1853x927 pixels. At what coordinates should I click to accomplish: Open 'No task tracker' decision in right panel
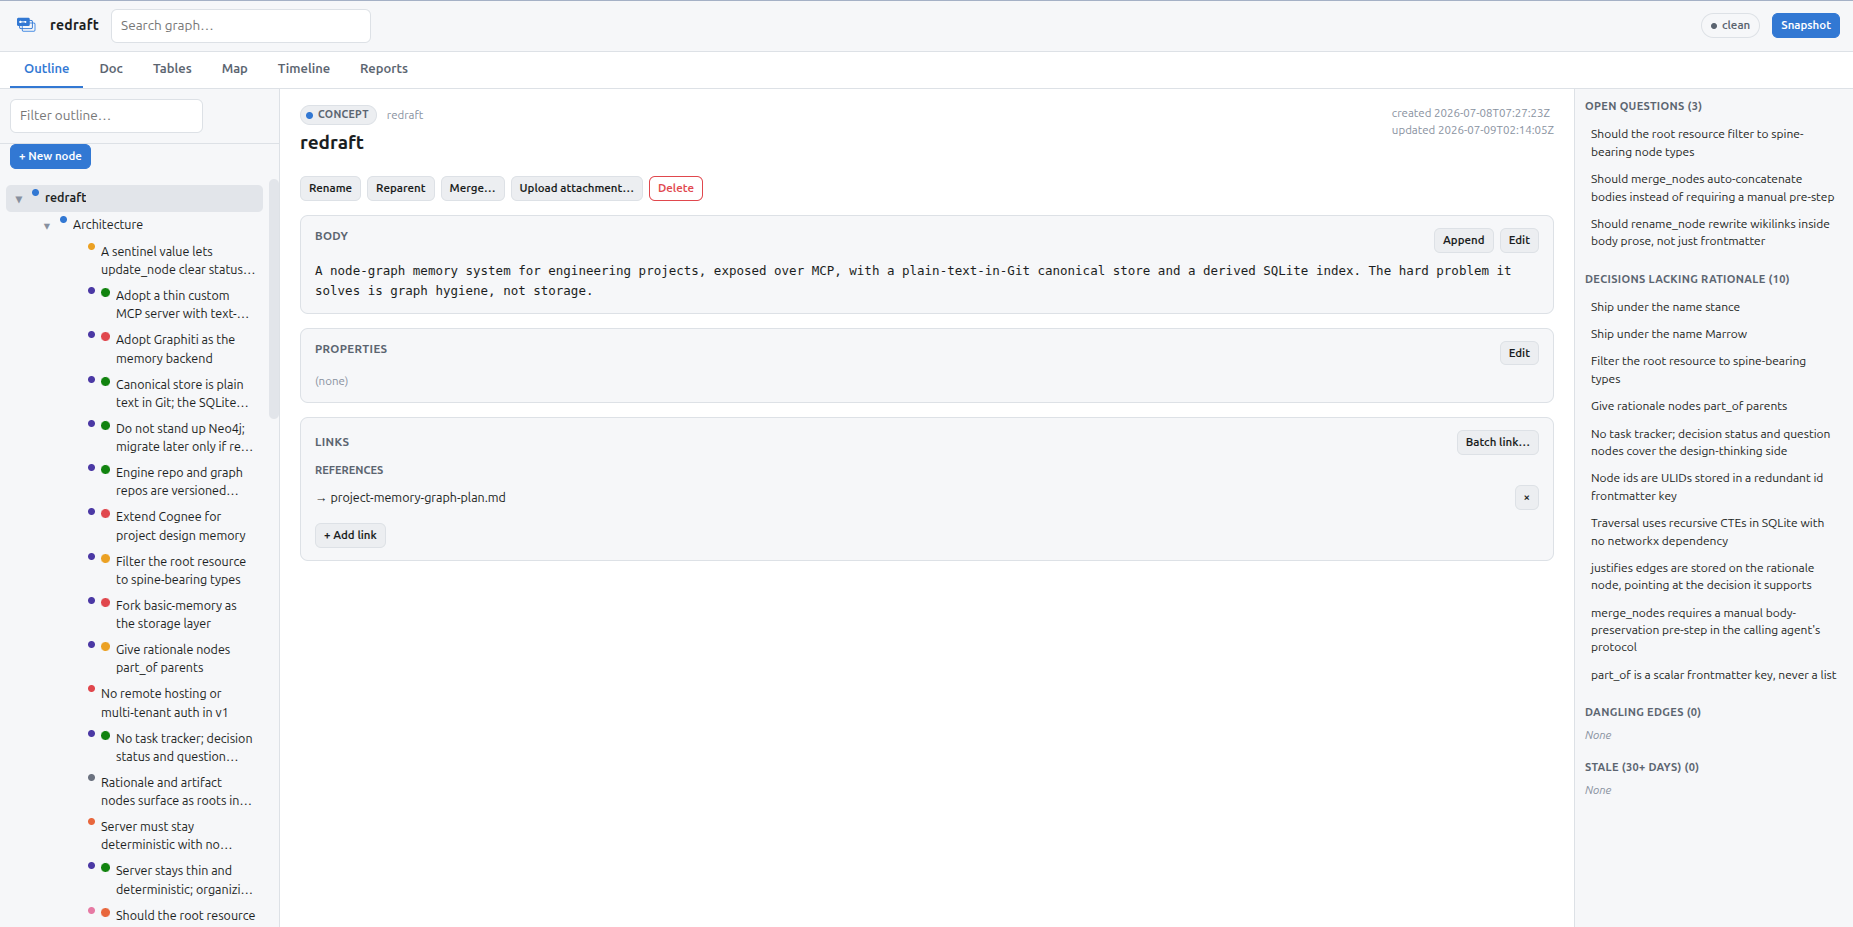pos(1710,442)
